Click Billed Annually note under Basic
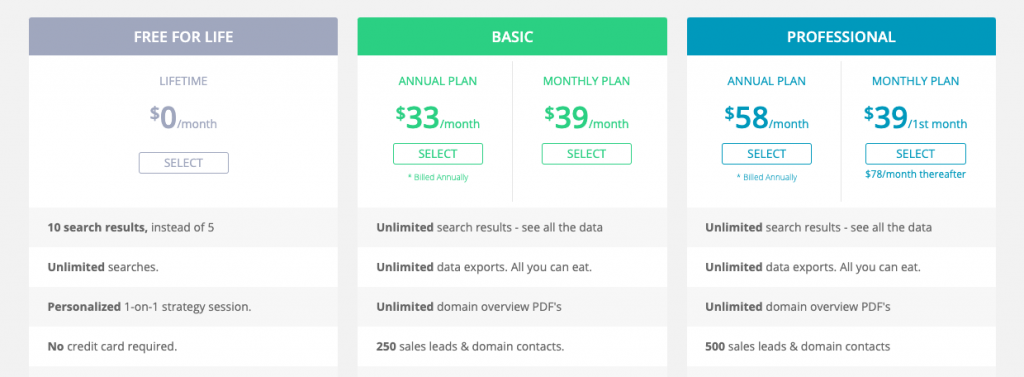Image resolution: width=1024 pixels, height=377 pixels. click(x=438, y=177)
